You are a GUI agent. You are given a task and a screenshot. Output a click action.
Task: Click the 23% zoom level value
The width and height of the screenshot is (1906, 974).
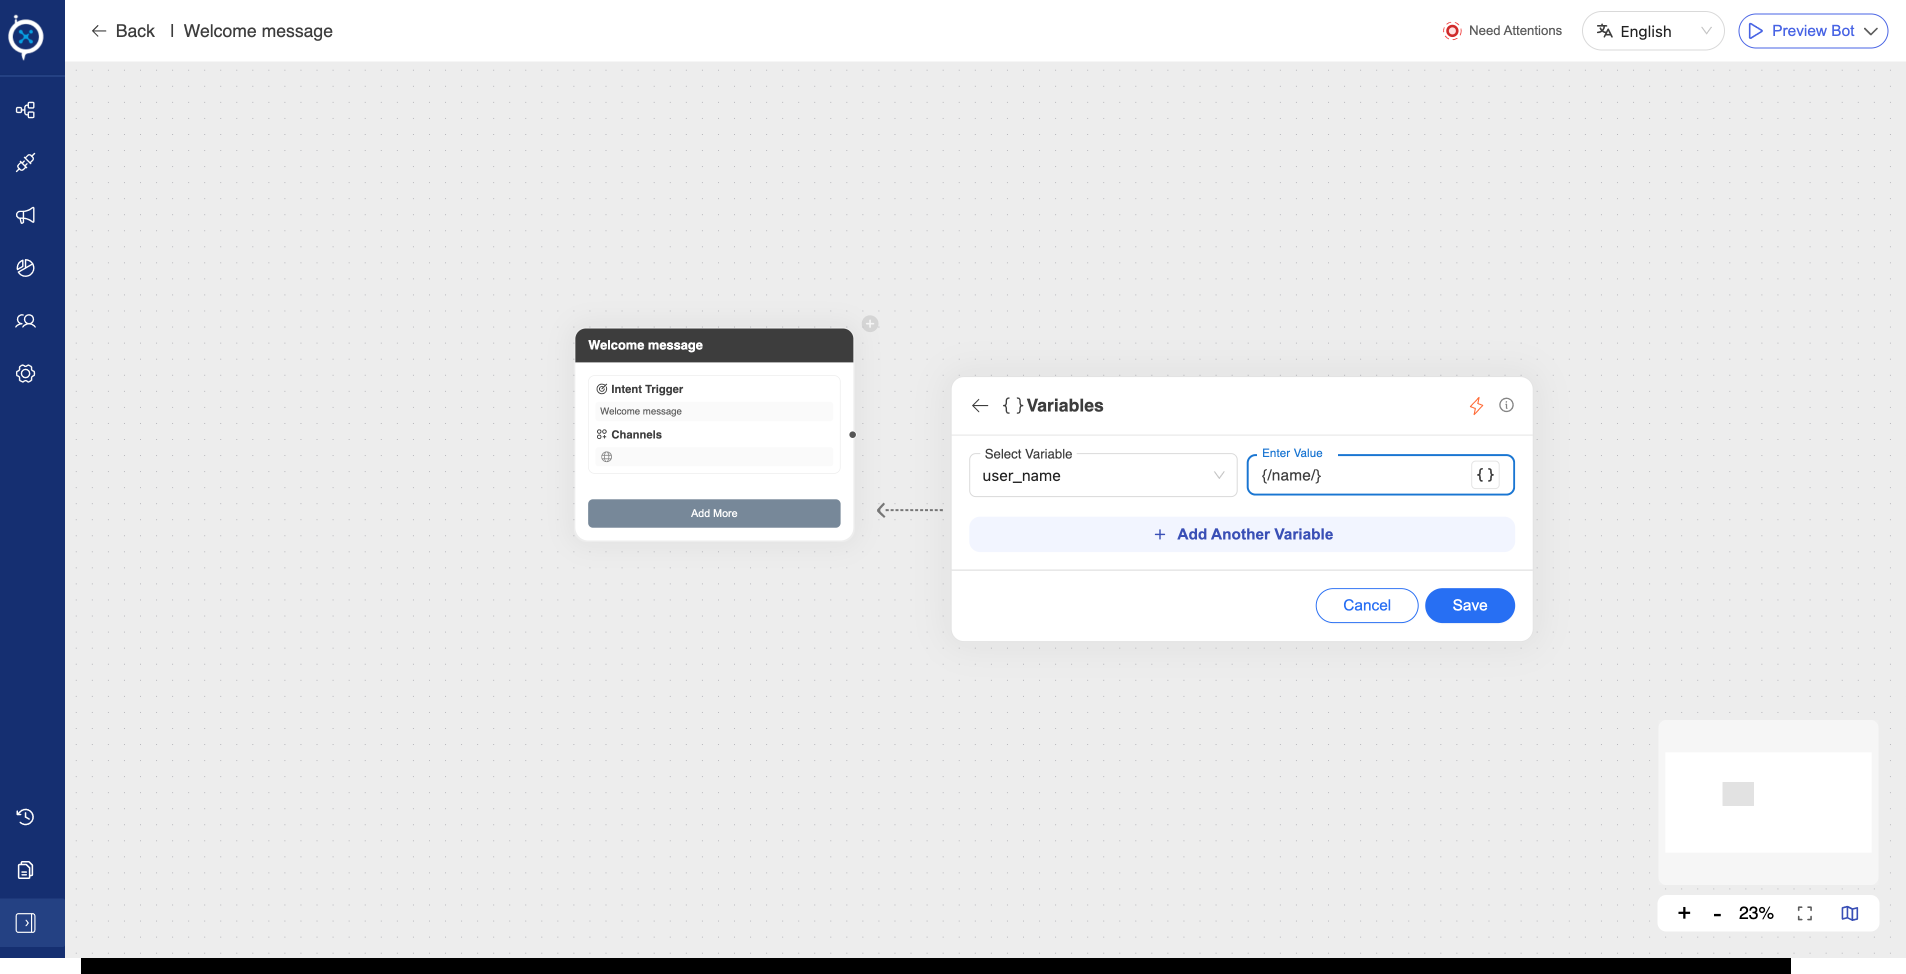click(1756, 913)
